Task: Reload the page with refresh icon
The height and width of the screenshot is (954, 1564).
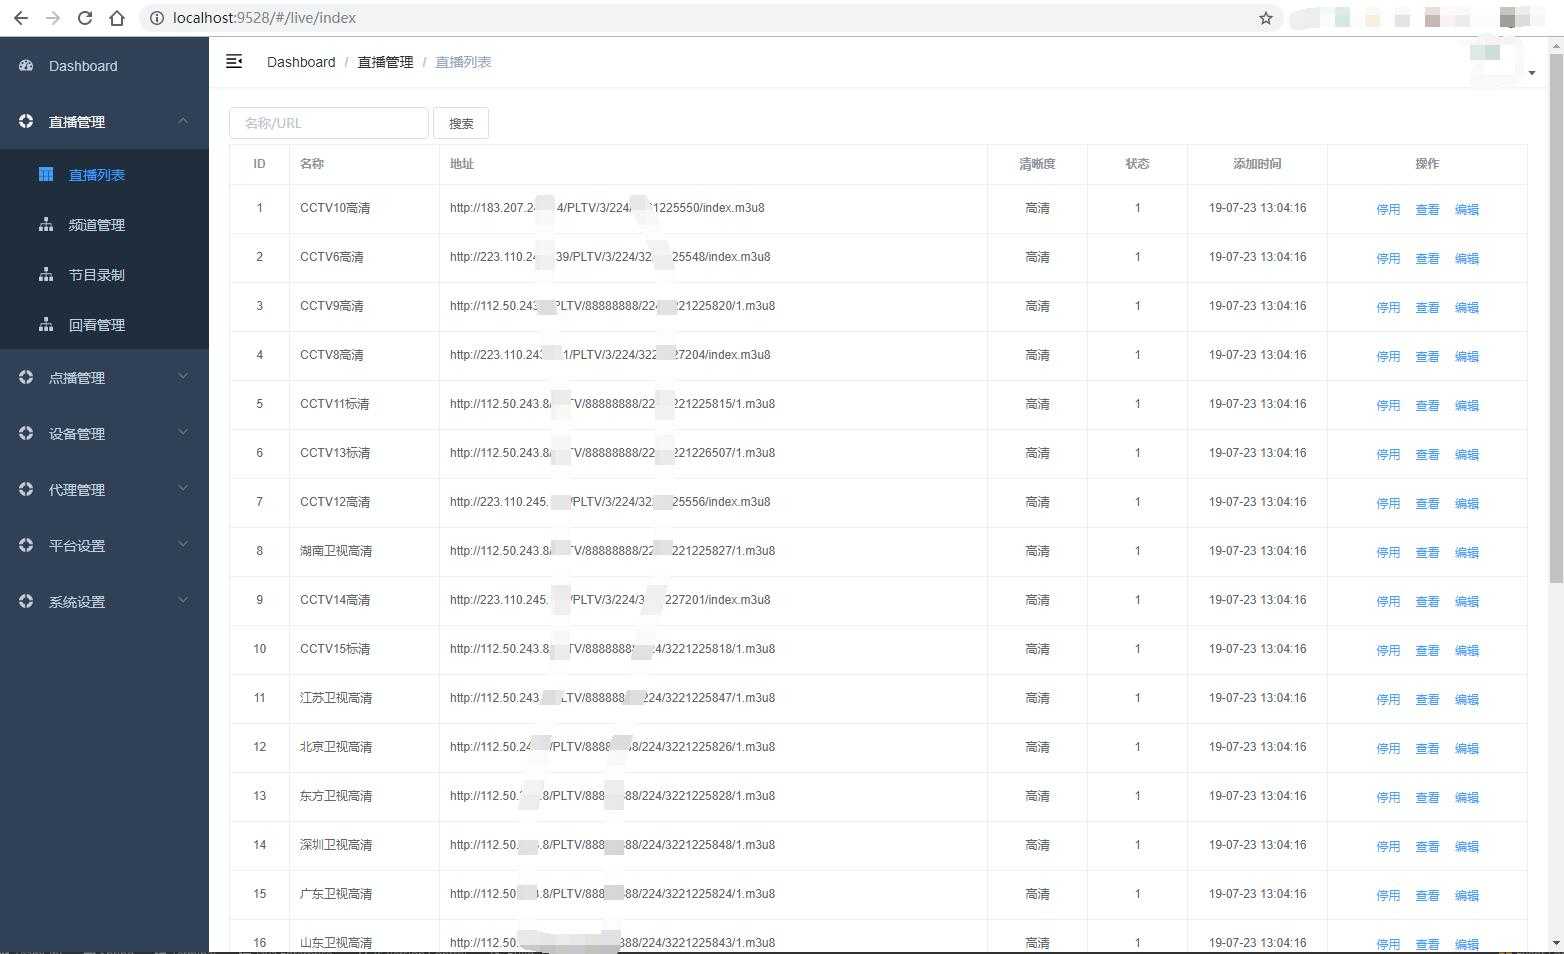Action: 85,18
